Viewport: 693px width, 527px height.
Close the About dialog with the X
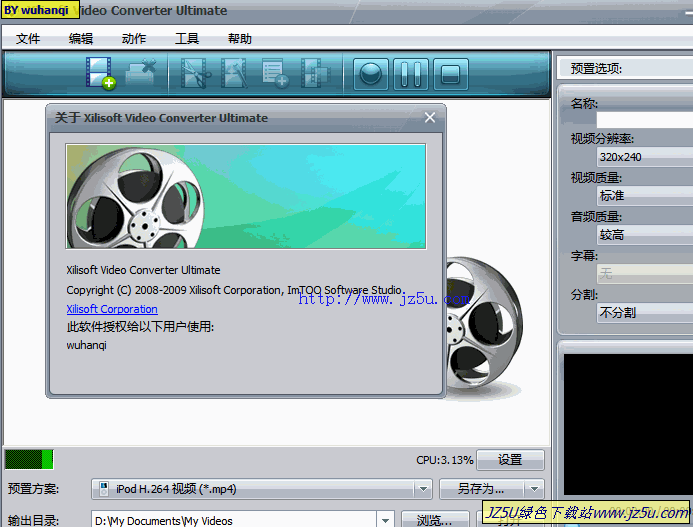point(430,118)
